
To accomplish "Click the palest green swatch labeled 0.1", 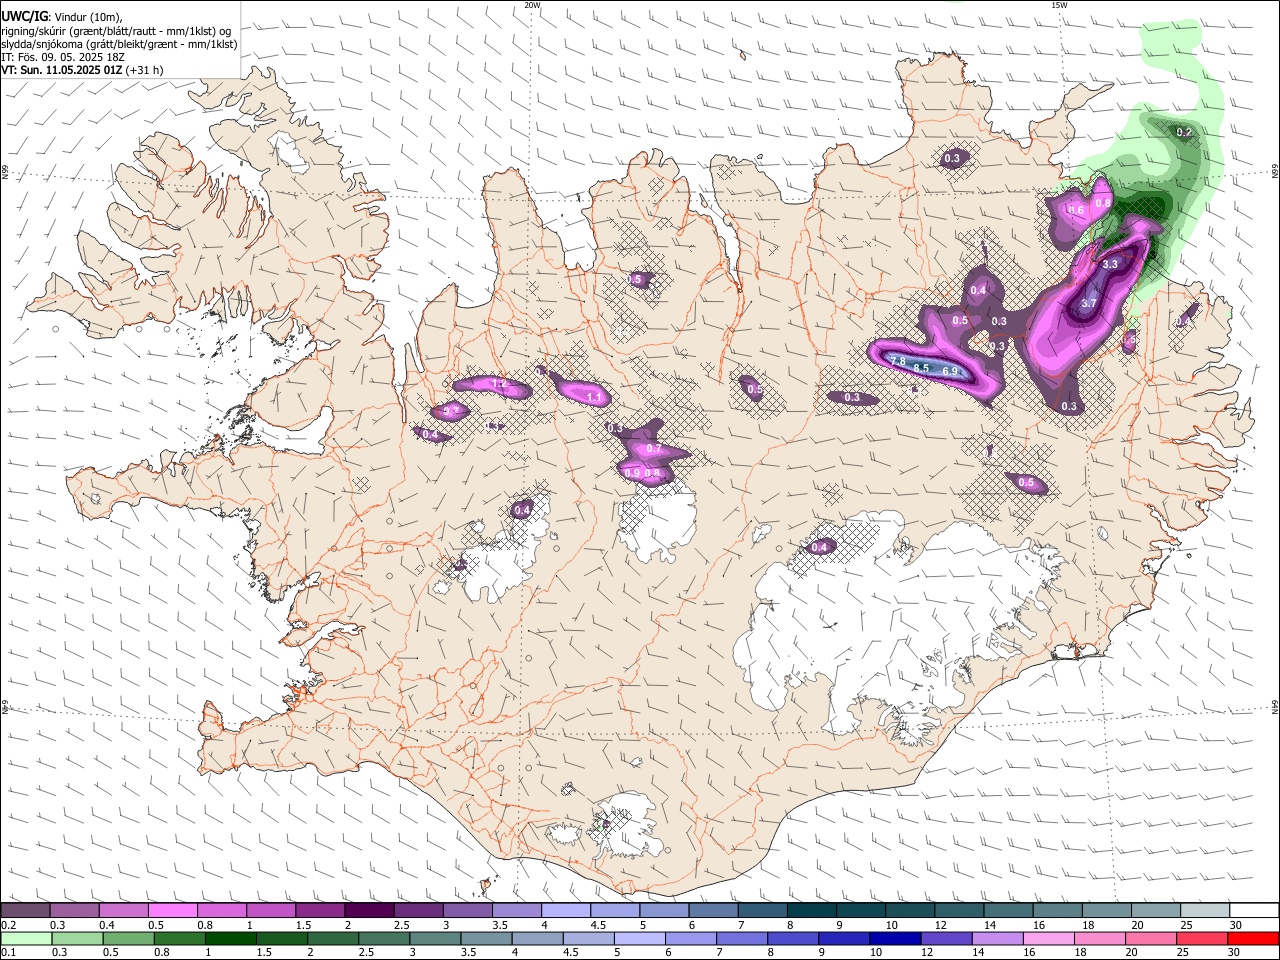I will (x=26, y=939).
